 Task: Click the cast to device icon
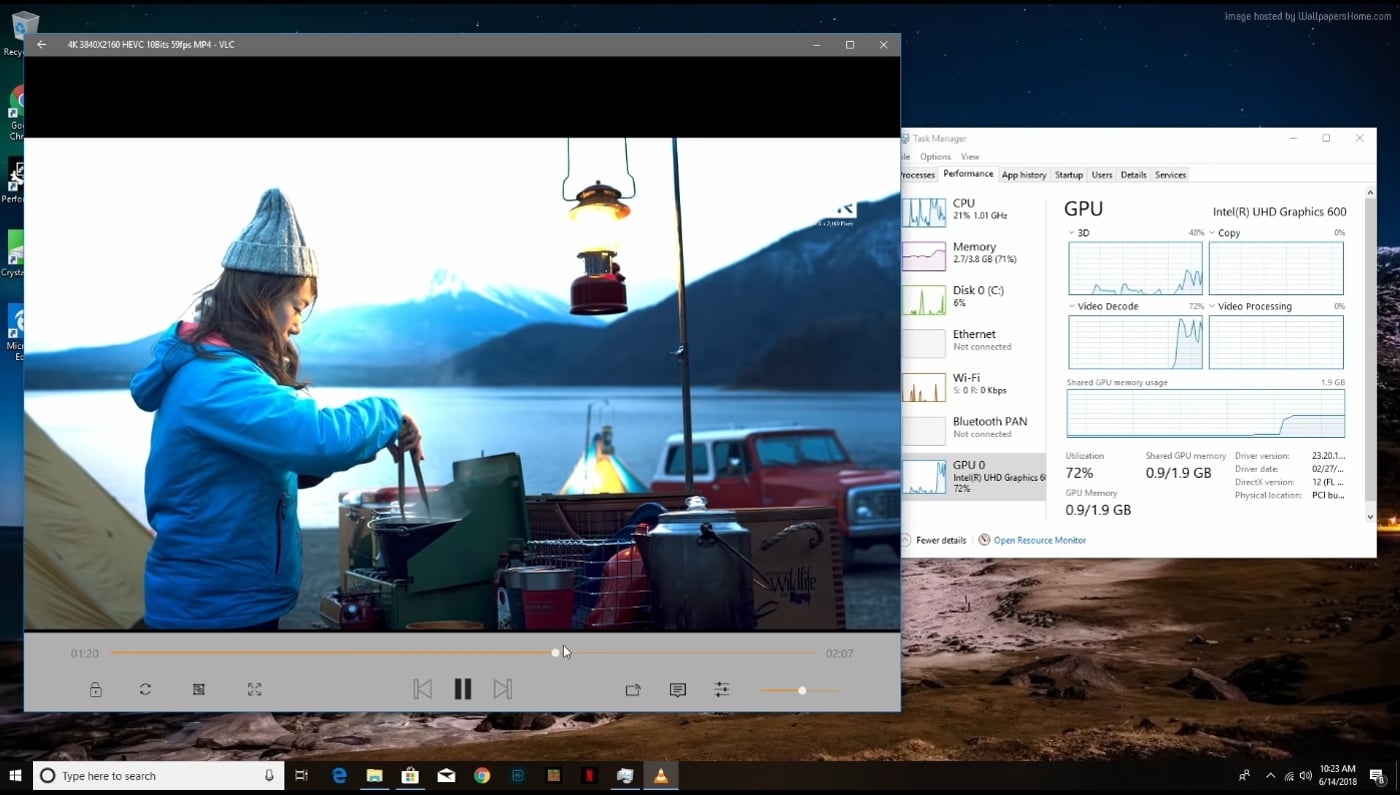point(633,690)
